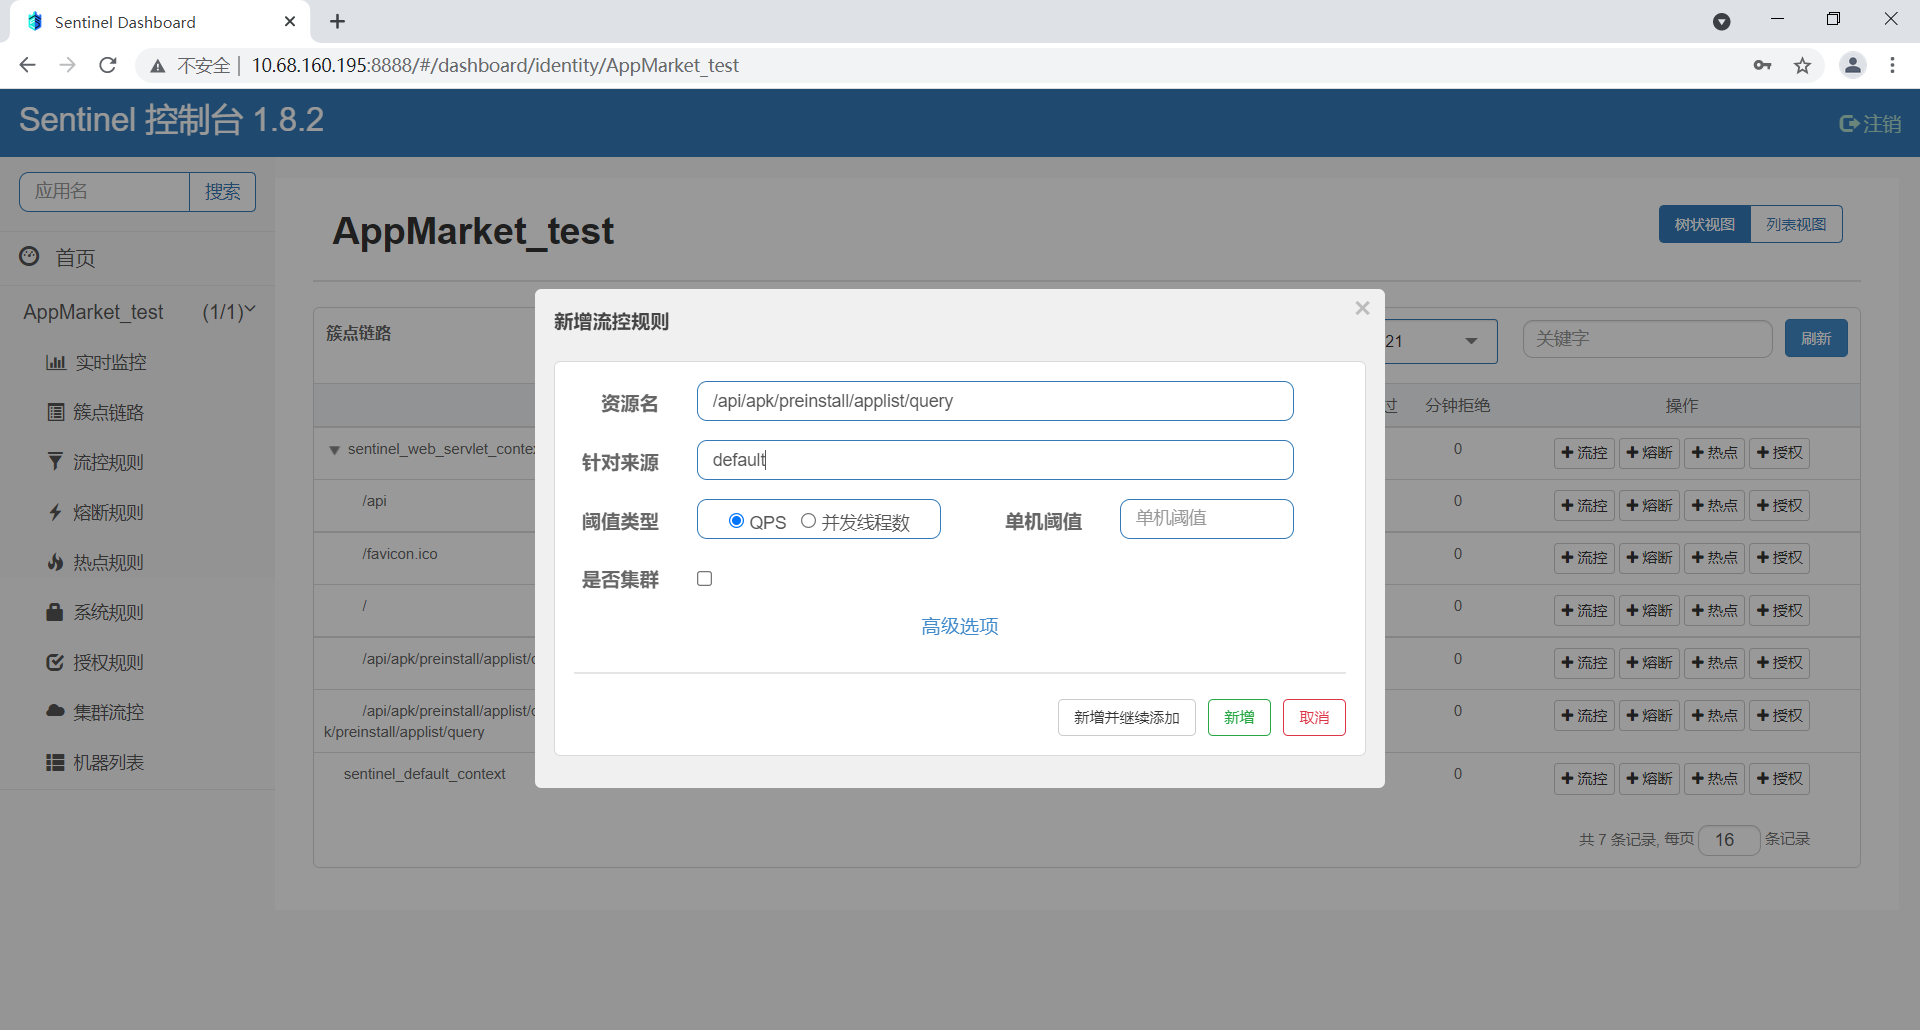Image resolution: width=1920 pixels, height=1030 pixels.
Task: Open 热点规则 fire icon item
Action: point(96,562)
